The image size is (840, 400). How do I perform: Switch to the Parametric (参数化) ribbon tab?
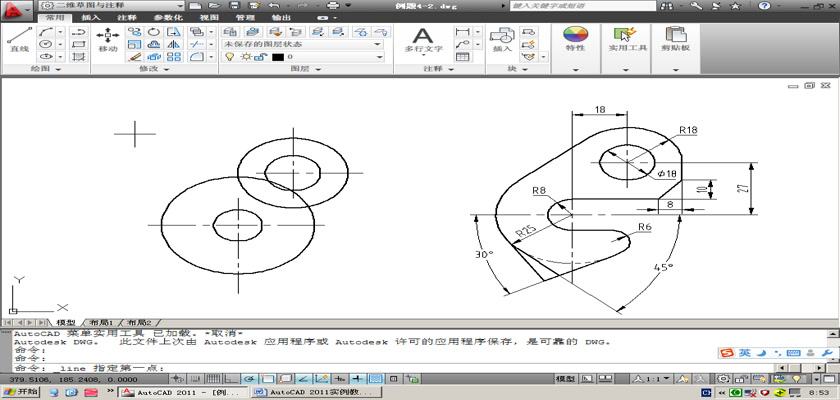click(x=168, y=17)
